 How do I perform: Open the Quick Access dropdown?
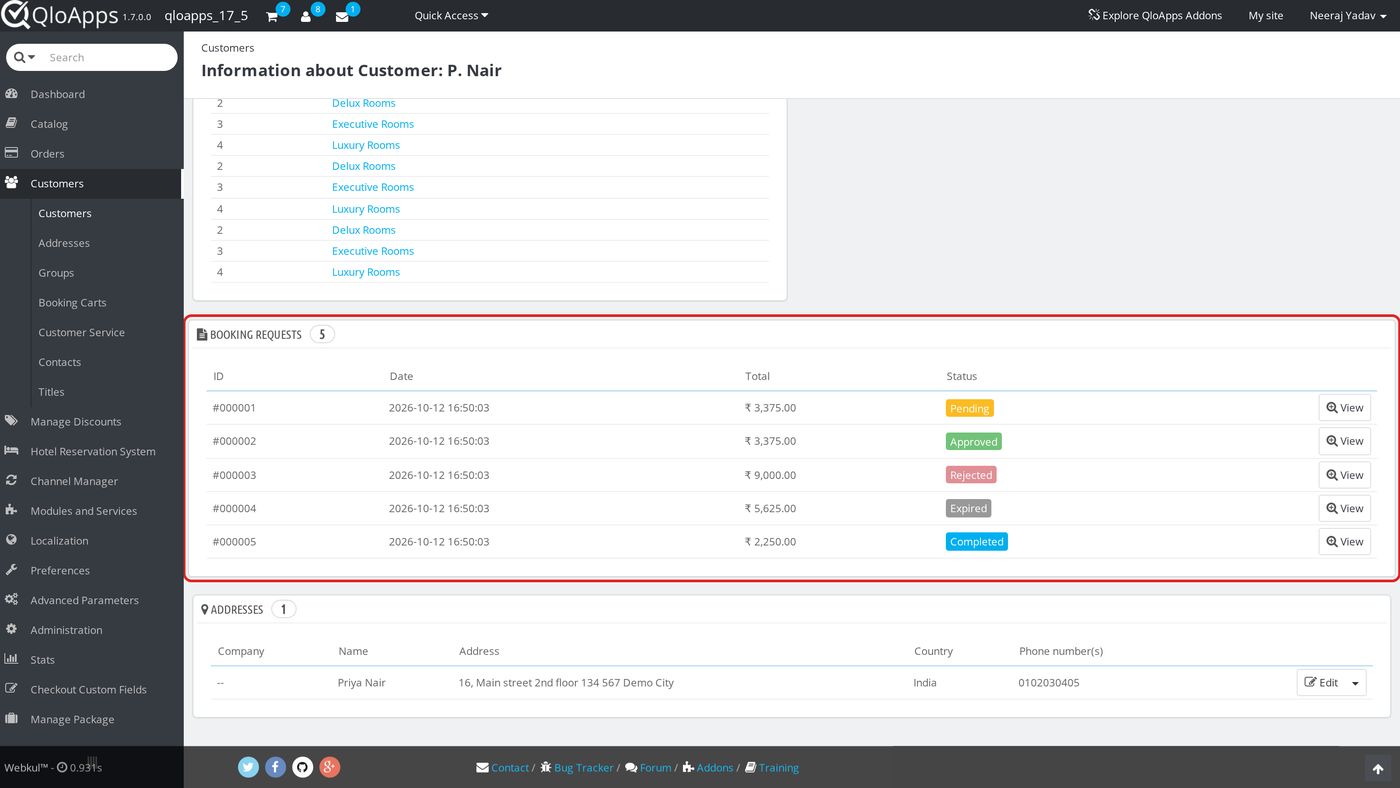click(451, 16)
